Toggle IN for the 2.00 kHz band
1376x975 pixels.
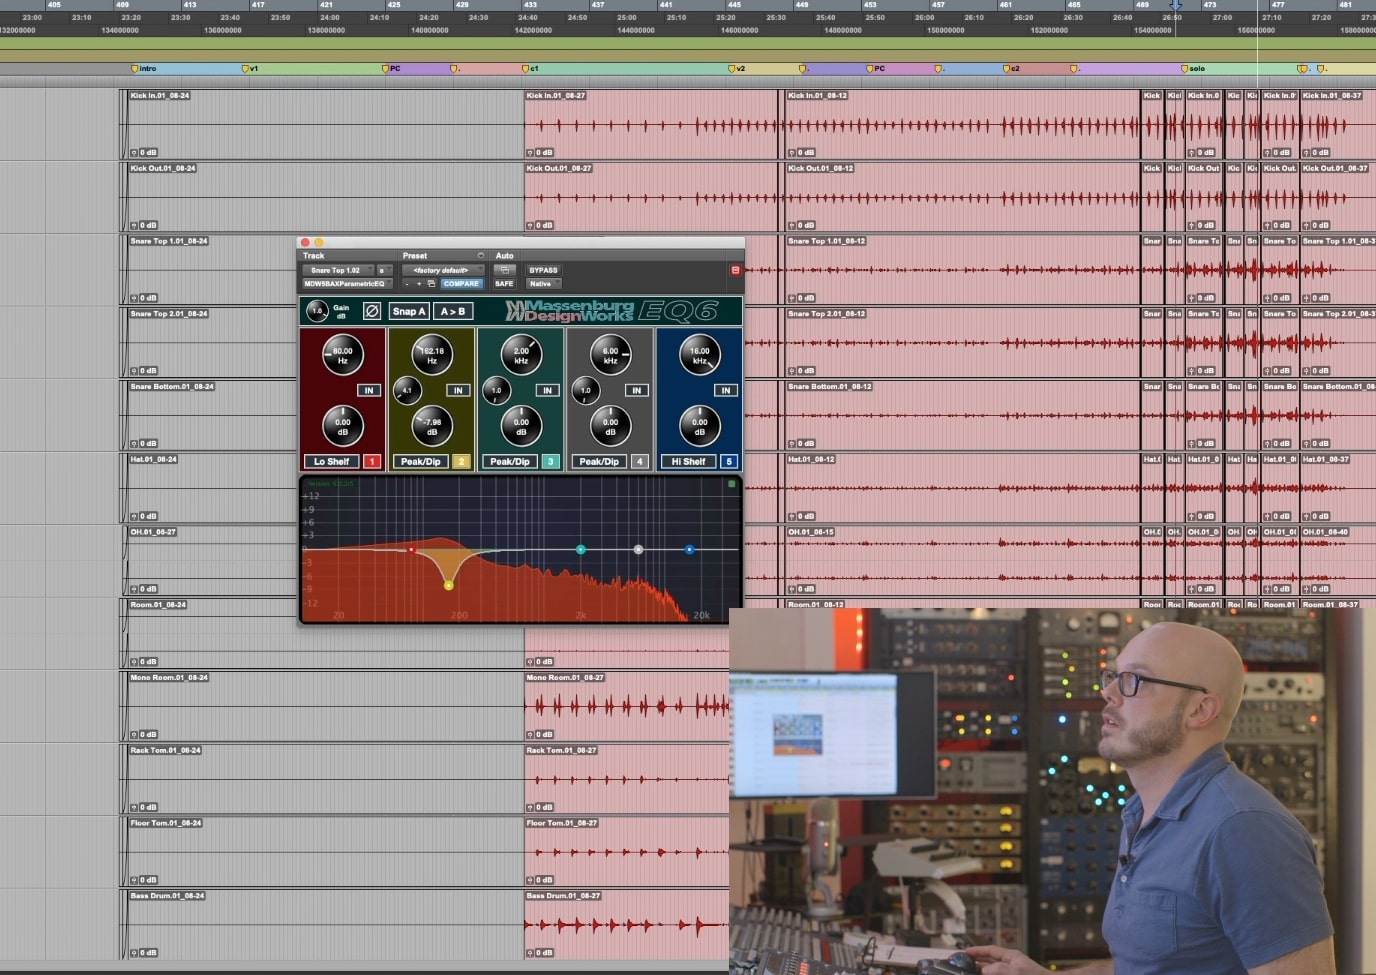[x=547, y=391]
